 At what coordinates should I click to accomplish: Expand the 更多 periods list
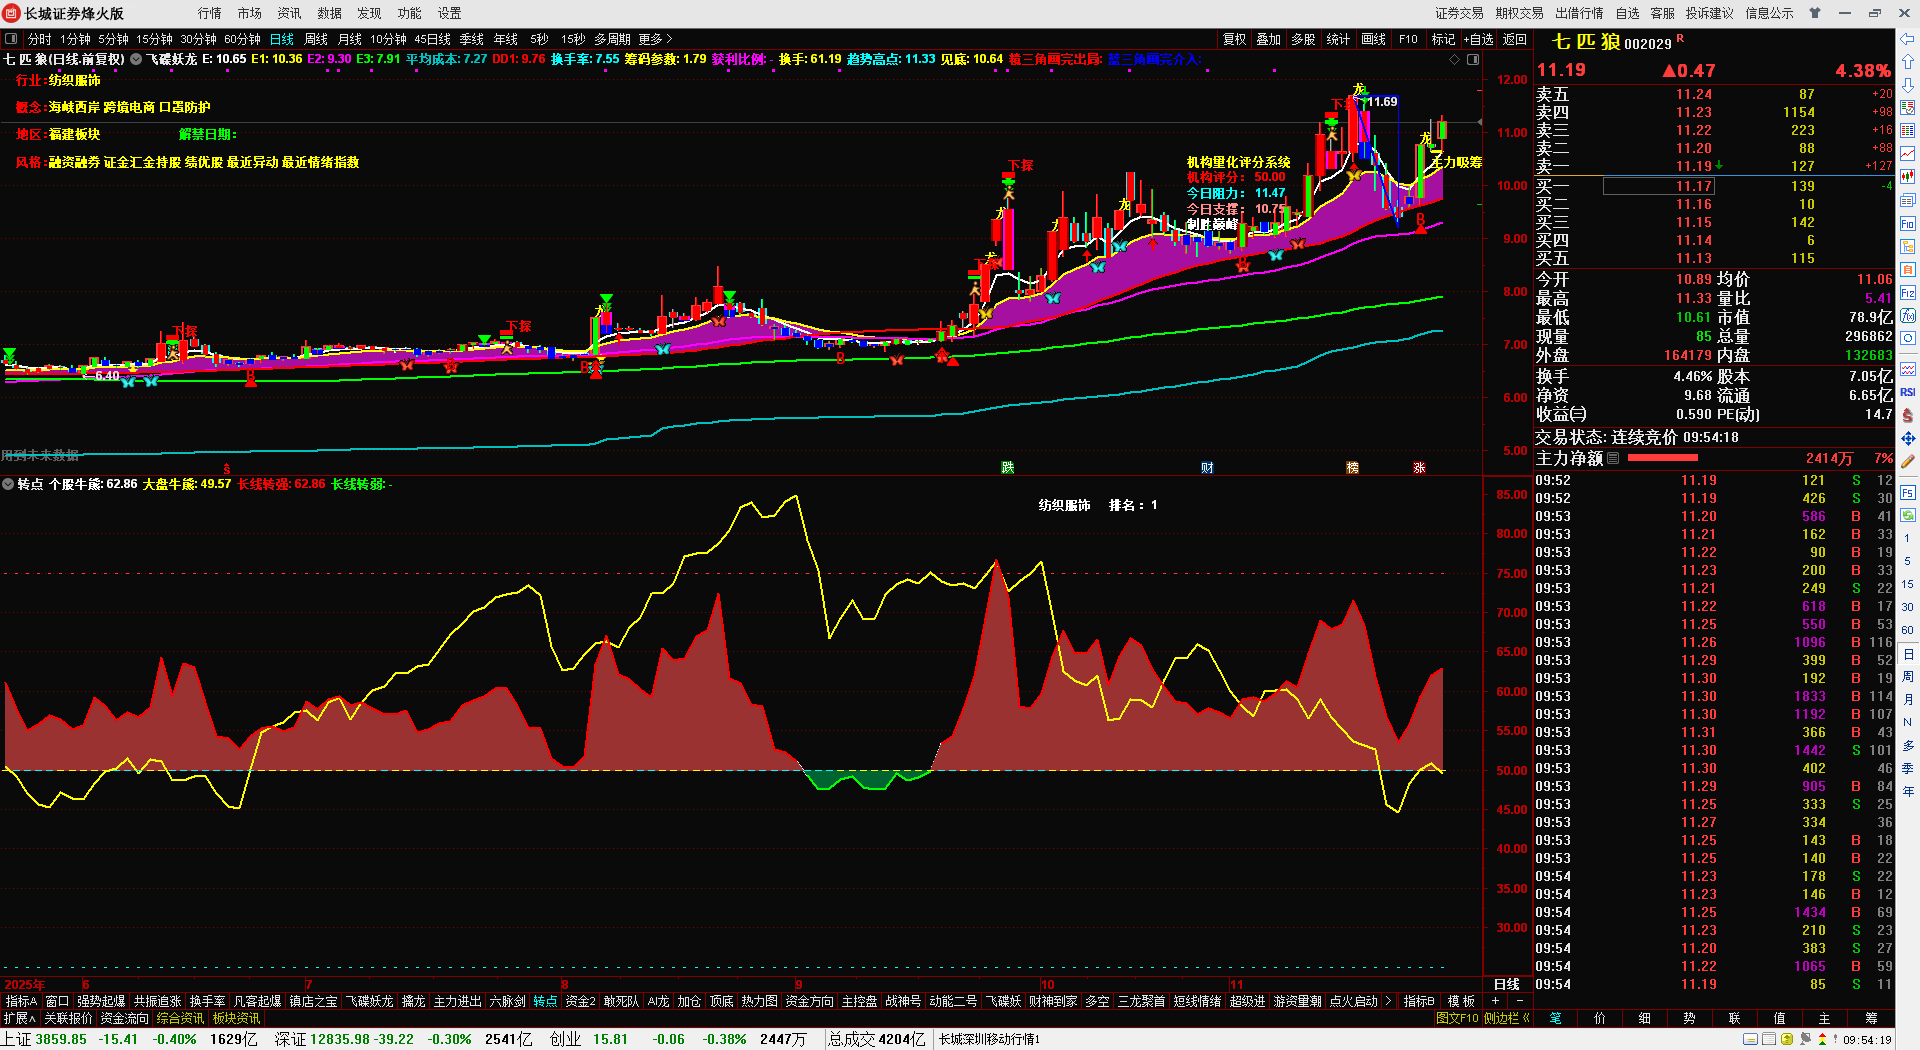656,39
